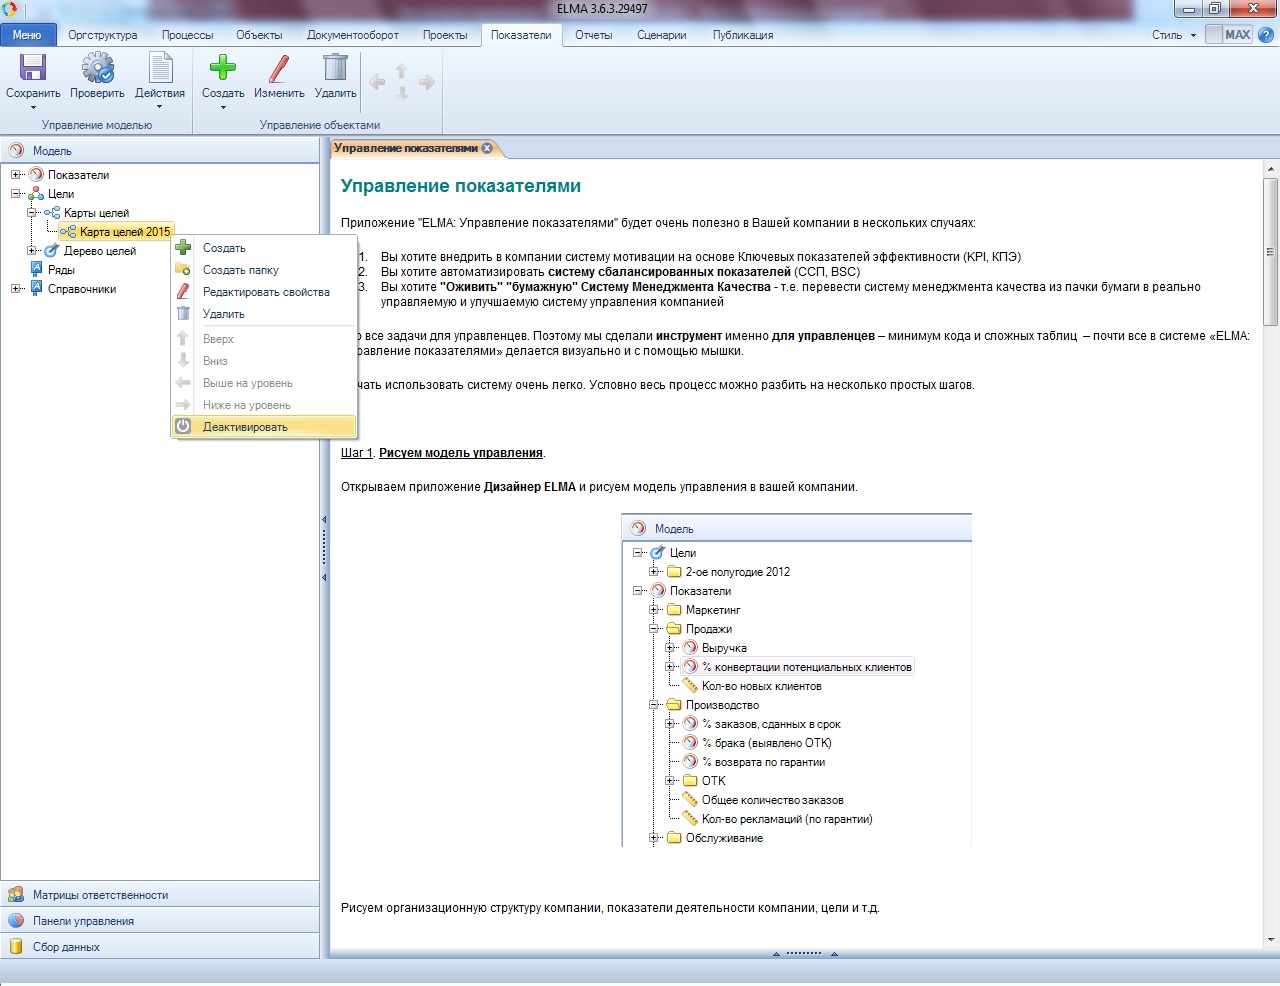Switch to the Оргструктура ribbon tab
The height and width of the screenshot is (986, 1280).
pyautogui.click(x=102, y=35)
